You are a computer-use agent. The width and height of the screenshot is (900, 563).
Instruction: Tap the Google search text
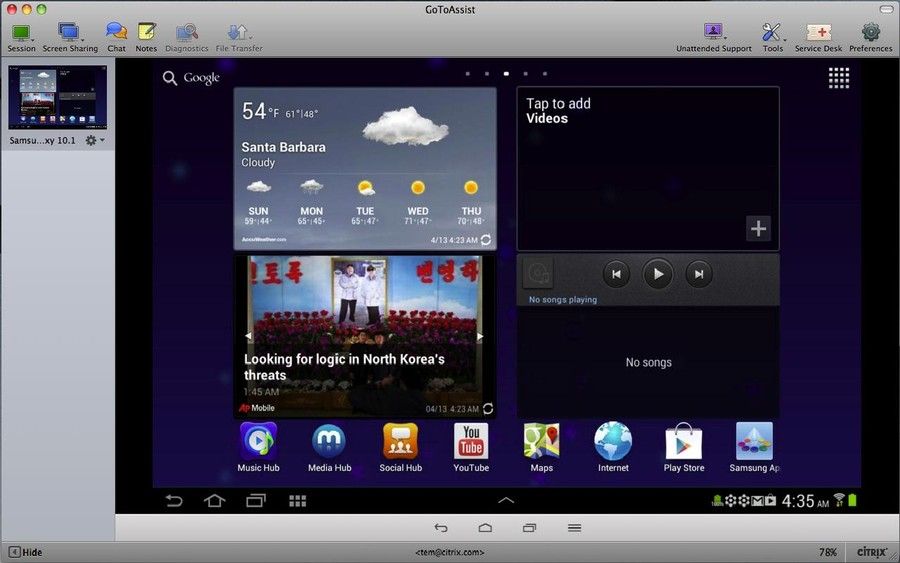(x=201, y=78)
